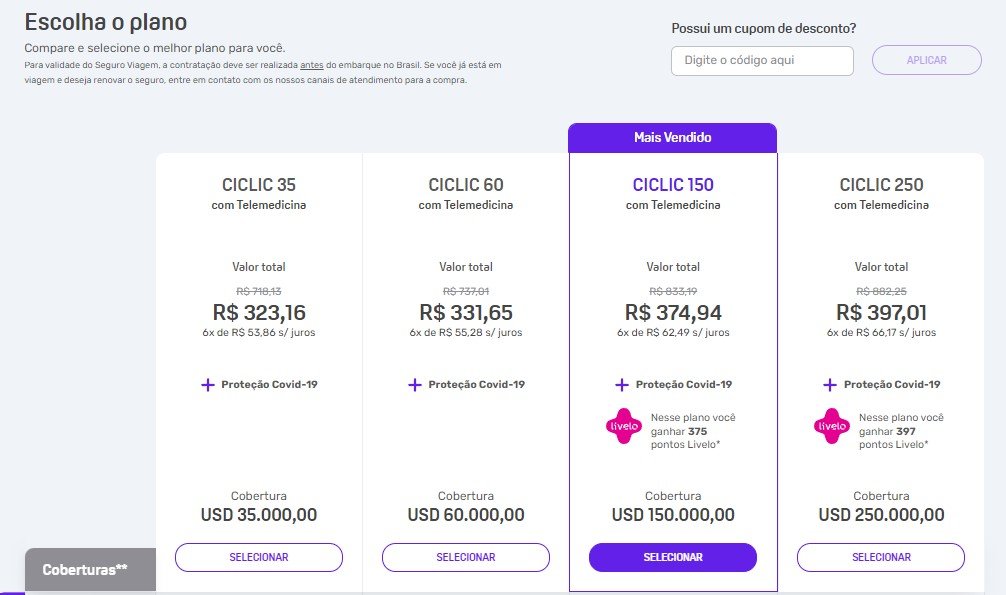Expand Proteção Covid-19 plus icon in CICLIC 35
Image resolution: width=1006 pixels, height=595 pixels.
(x=208, y=385)
